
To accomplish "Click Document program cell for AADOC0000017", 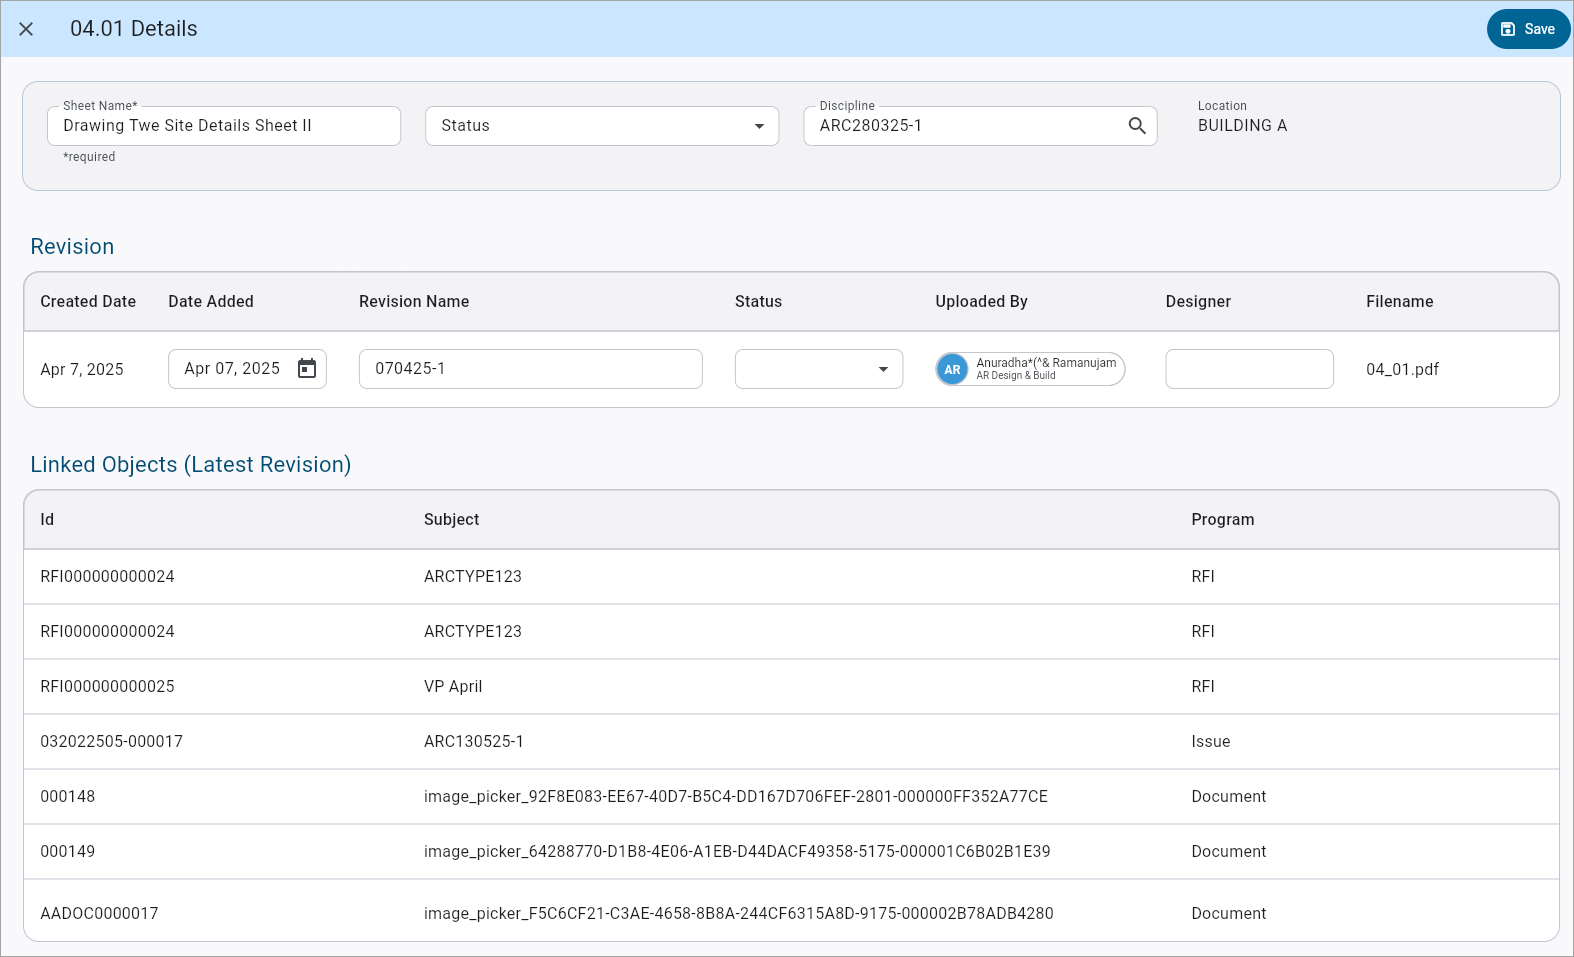I will tap(1228, 913).
